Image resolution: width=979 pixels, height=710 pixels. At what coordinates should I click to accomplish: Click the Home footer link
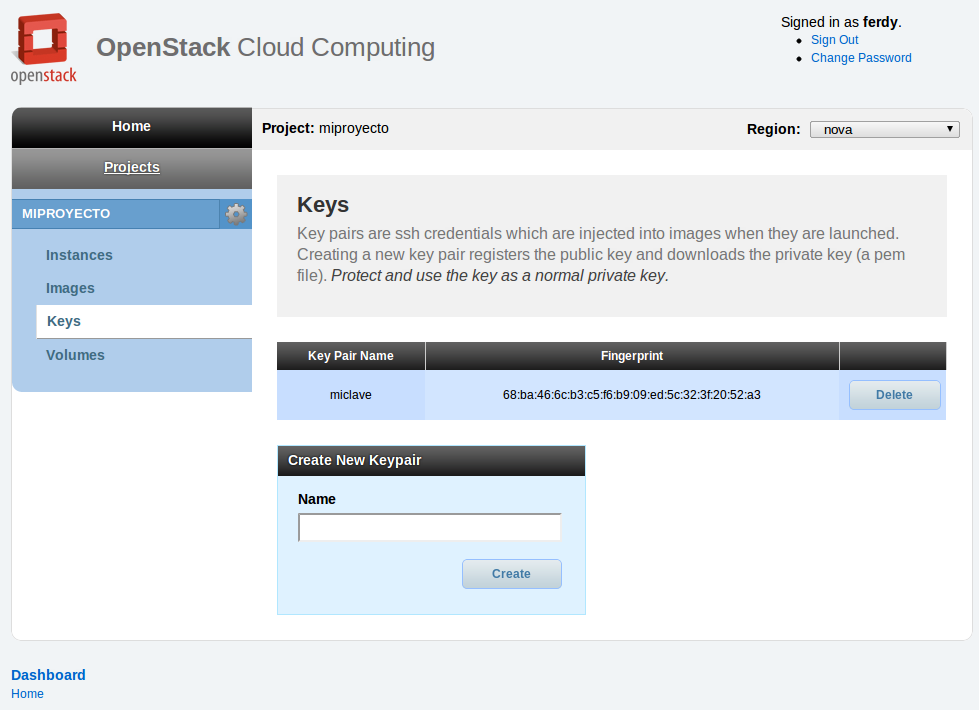(27, 694)
